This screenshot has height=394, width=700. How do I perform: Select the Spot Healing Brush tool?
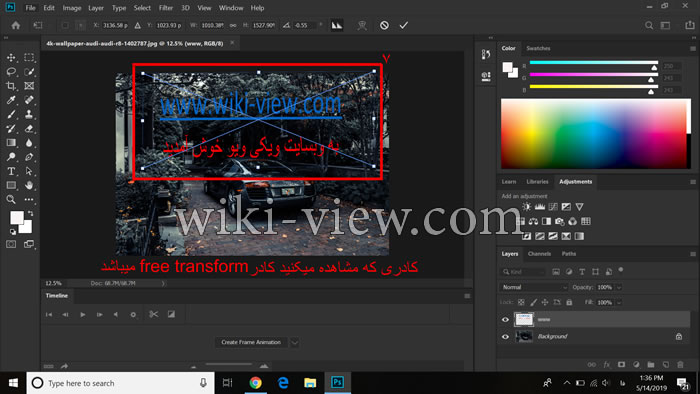[x=29, y=100]
